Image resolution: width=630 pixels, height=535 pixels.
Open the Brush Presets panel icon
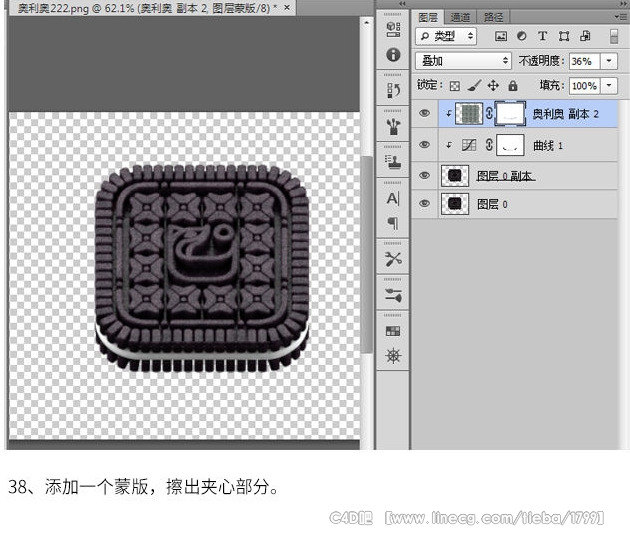coord(393,127)
